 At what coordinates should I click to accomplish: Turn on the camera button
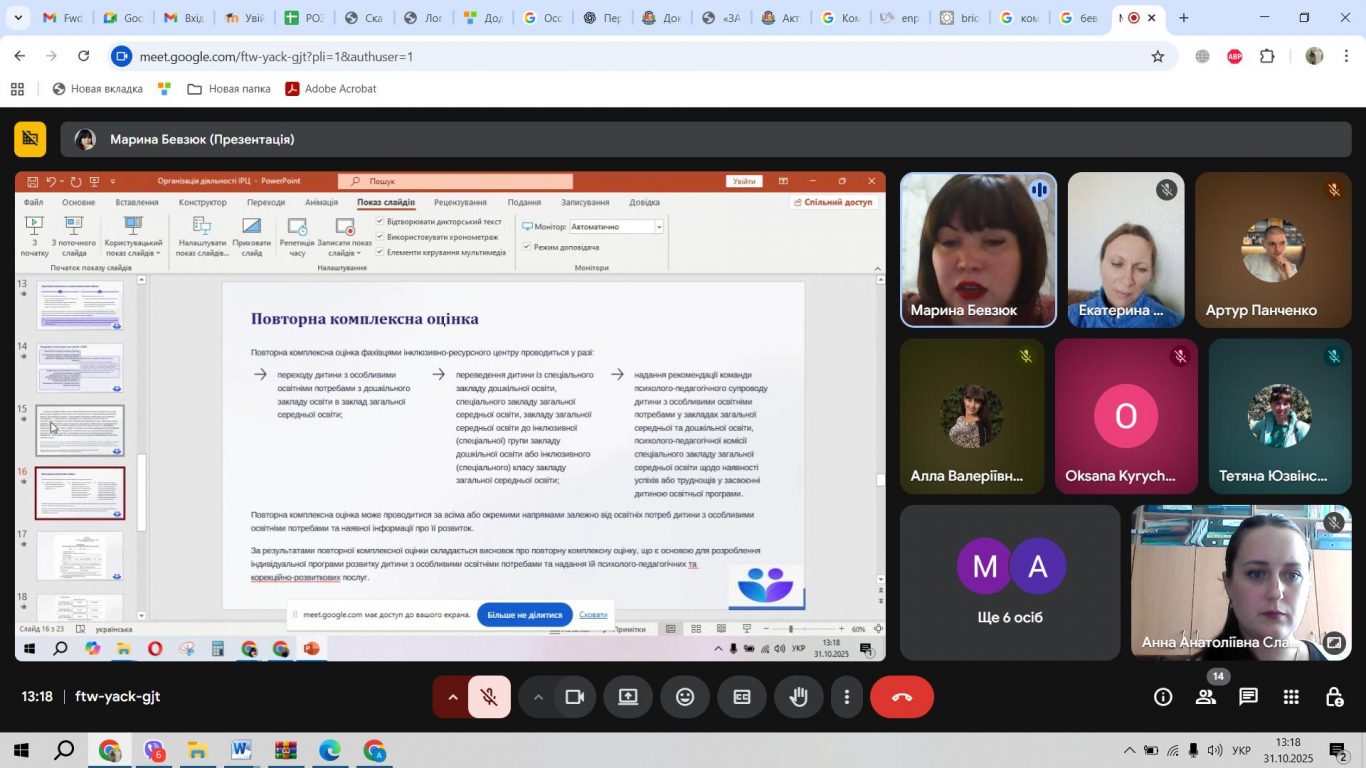(x=574, y=697)
